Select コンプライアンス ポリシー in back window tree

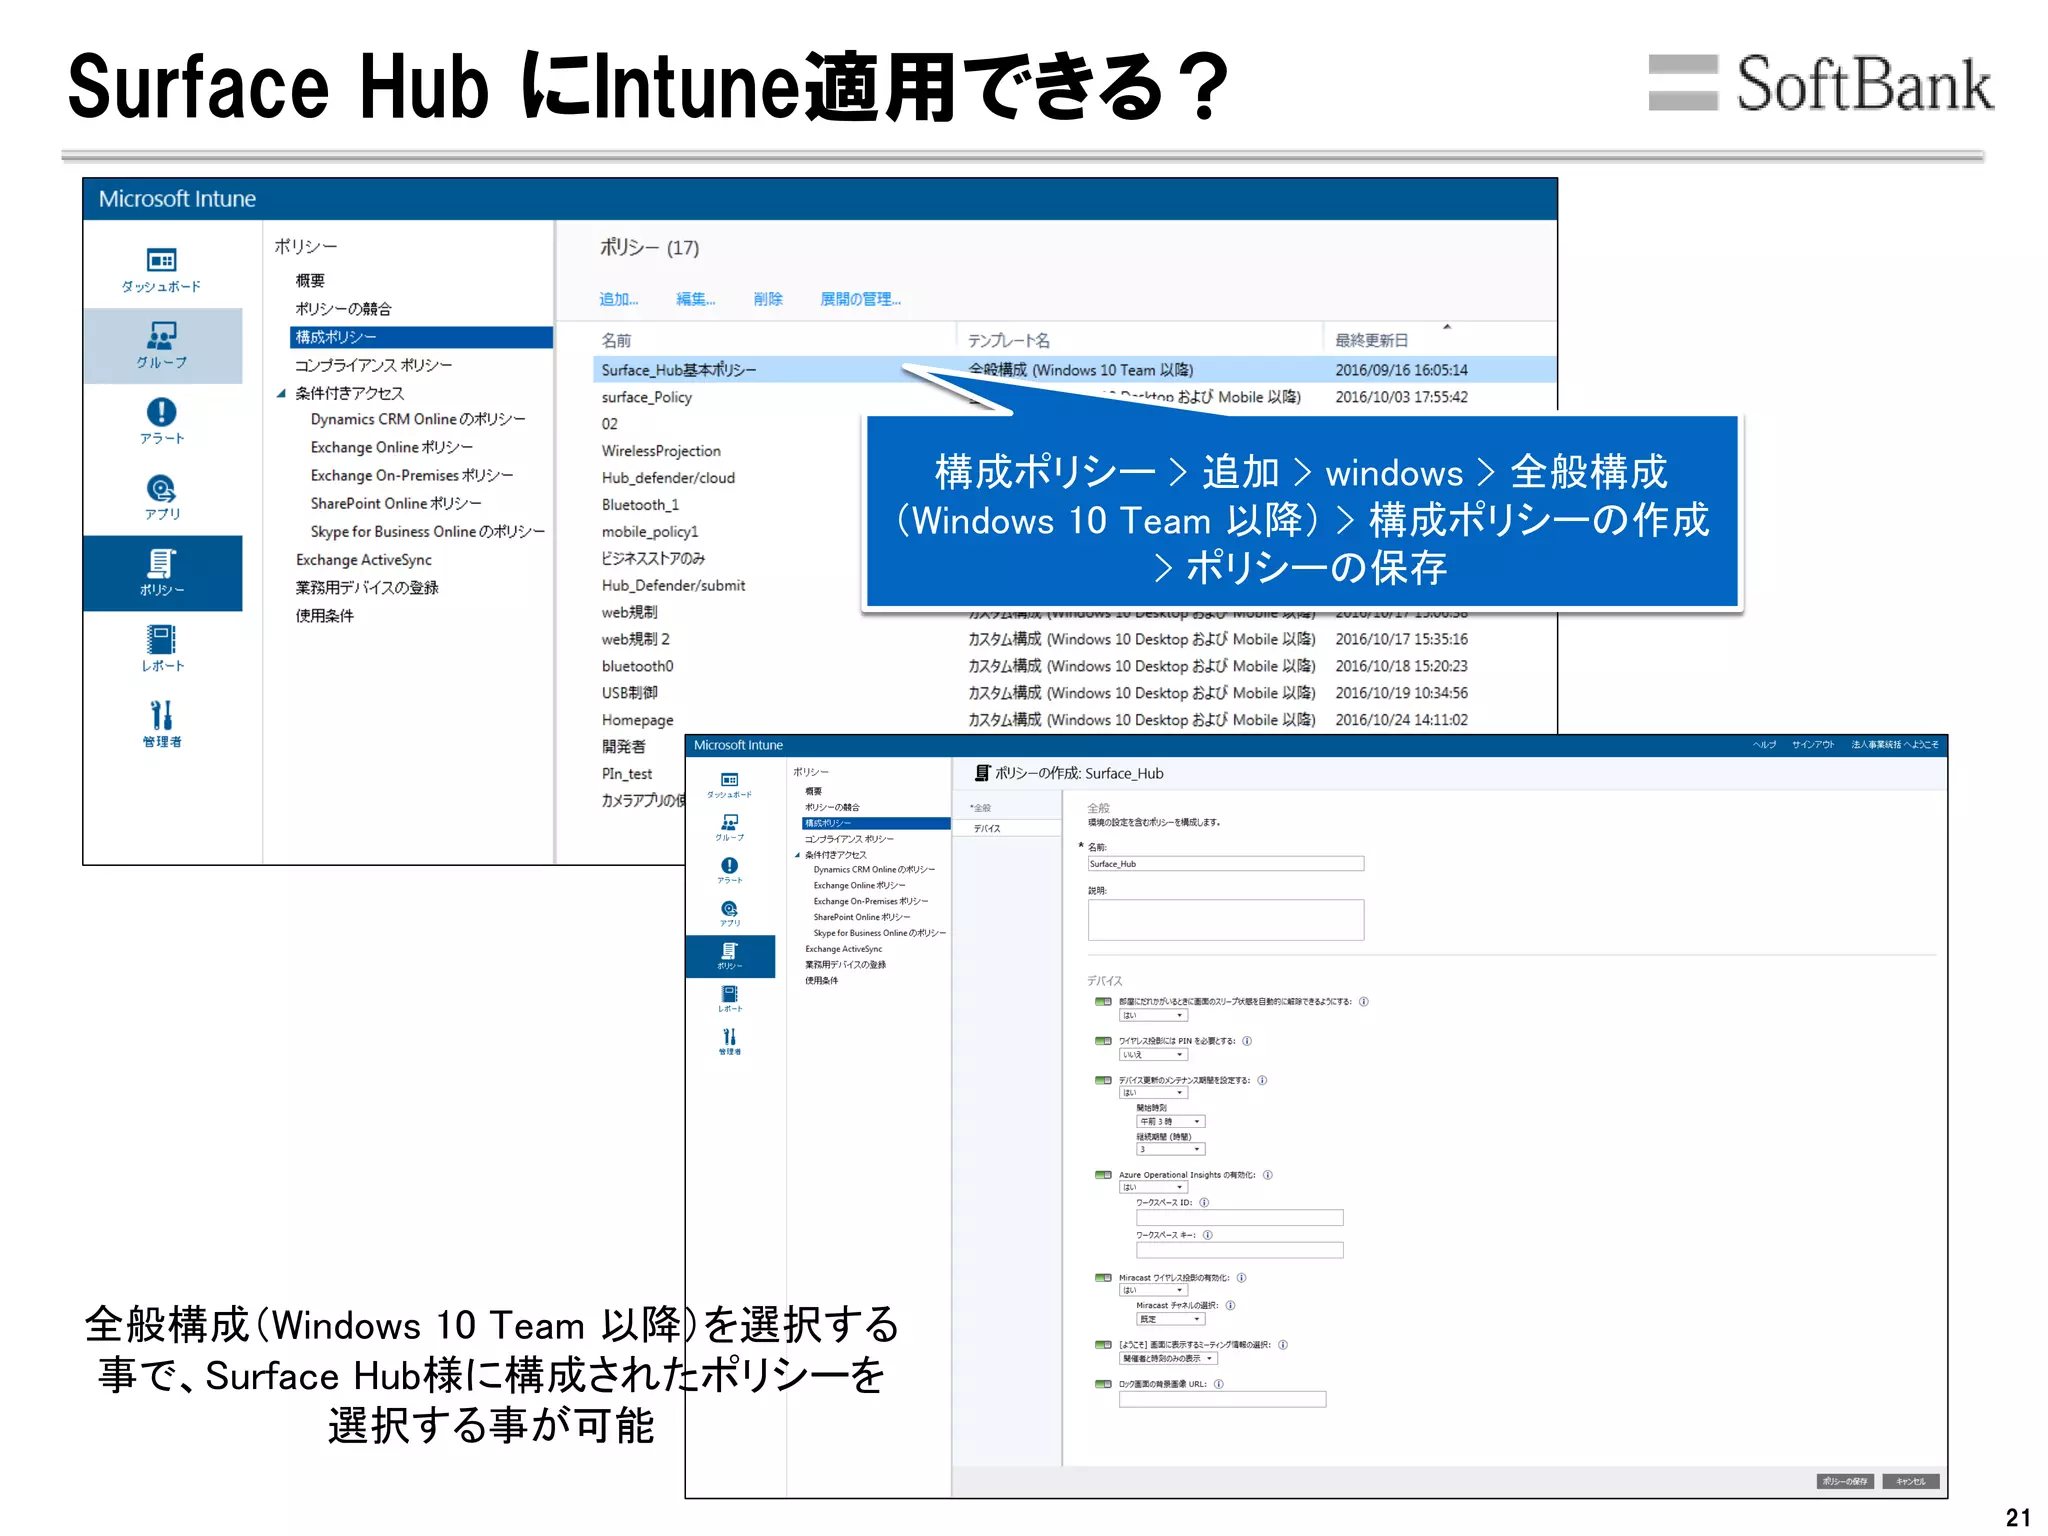pyautogui.click(x=374, y=365)
